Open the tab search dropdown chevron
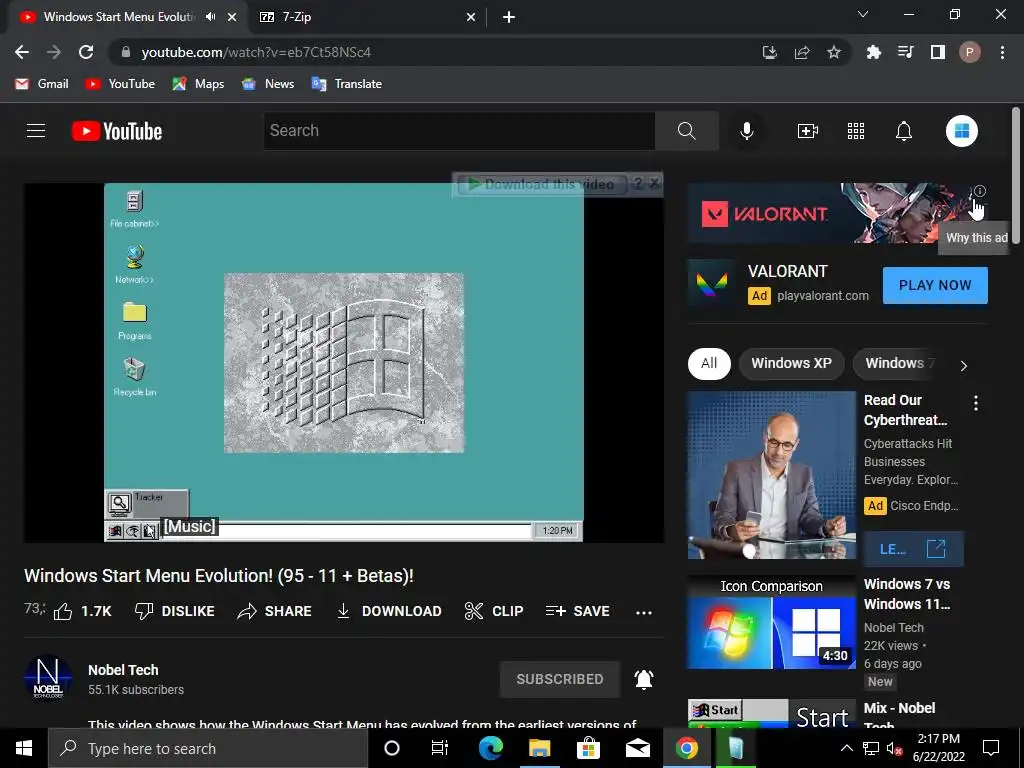The width and height of the screenshot is (1024, 768). click(863, 14)
